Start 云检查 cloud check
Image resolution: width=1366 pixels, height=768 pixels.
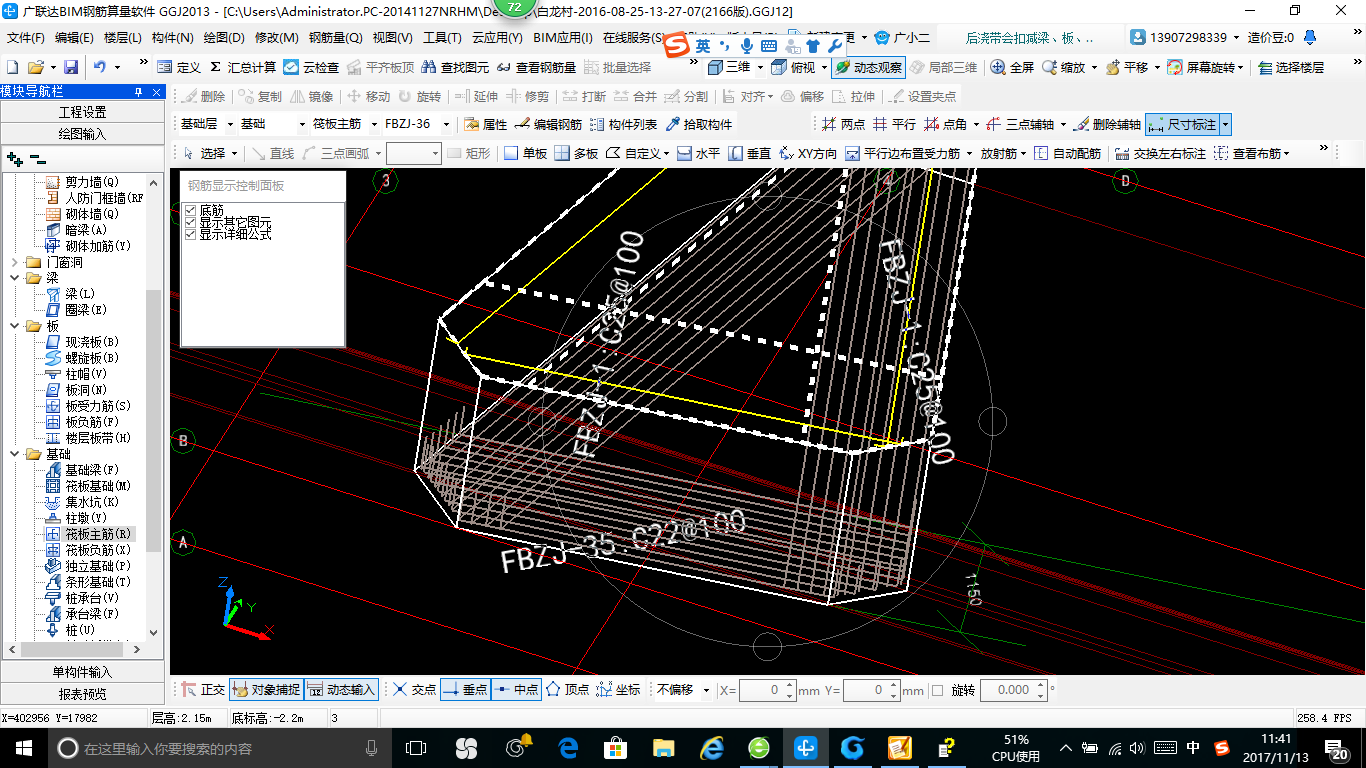point(311,67)
